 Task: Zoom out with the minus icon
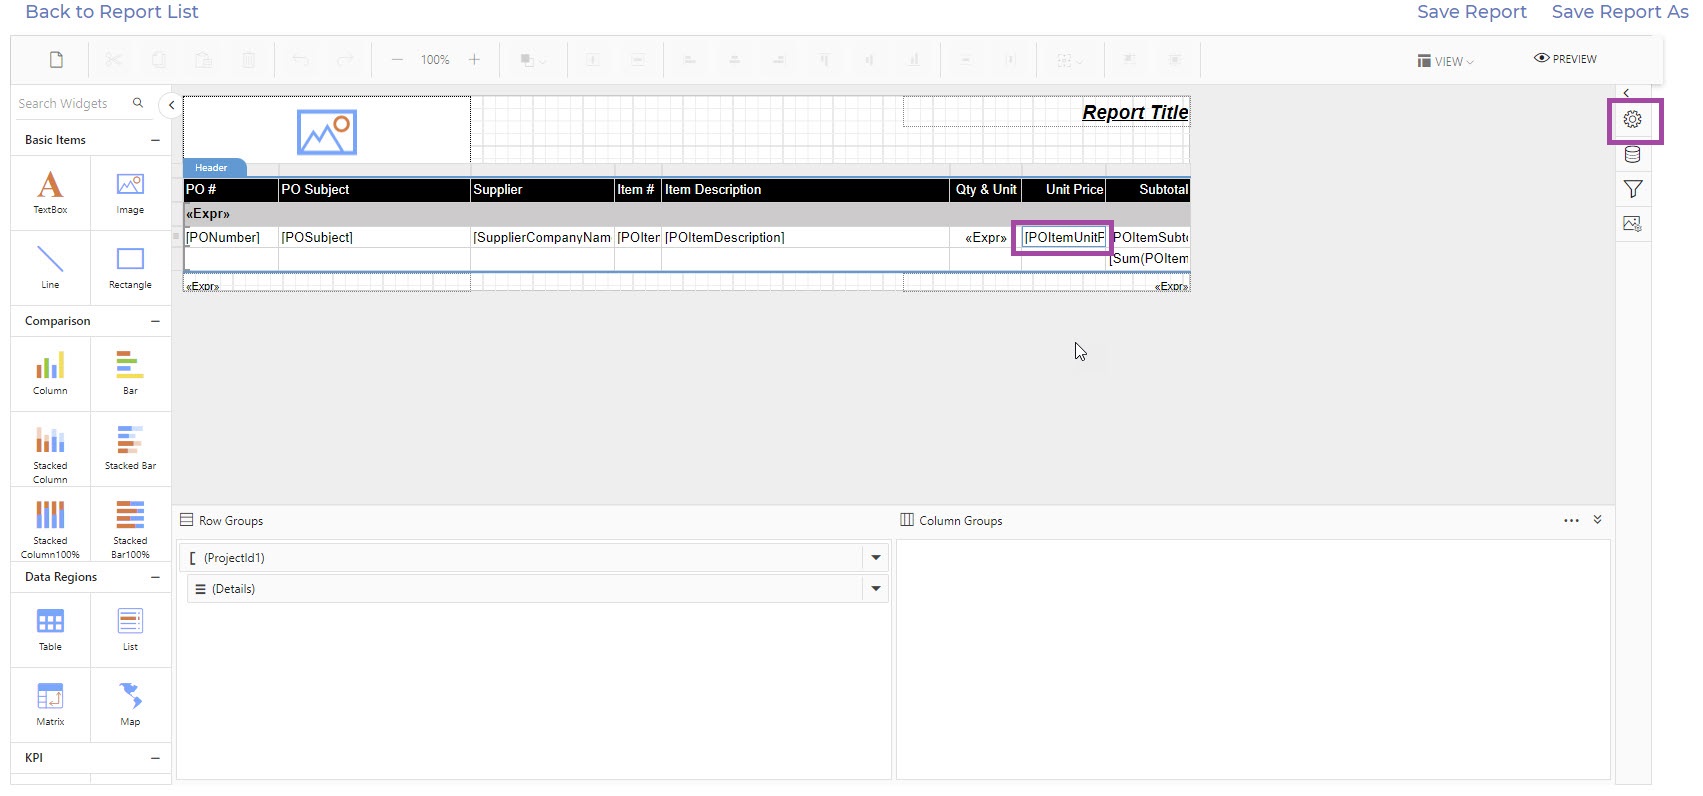tap(397, 60)
